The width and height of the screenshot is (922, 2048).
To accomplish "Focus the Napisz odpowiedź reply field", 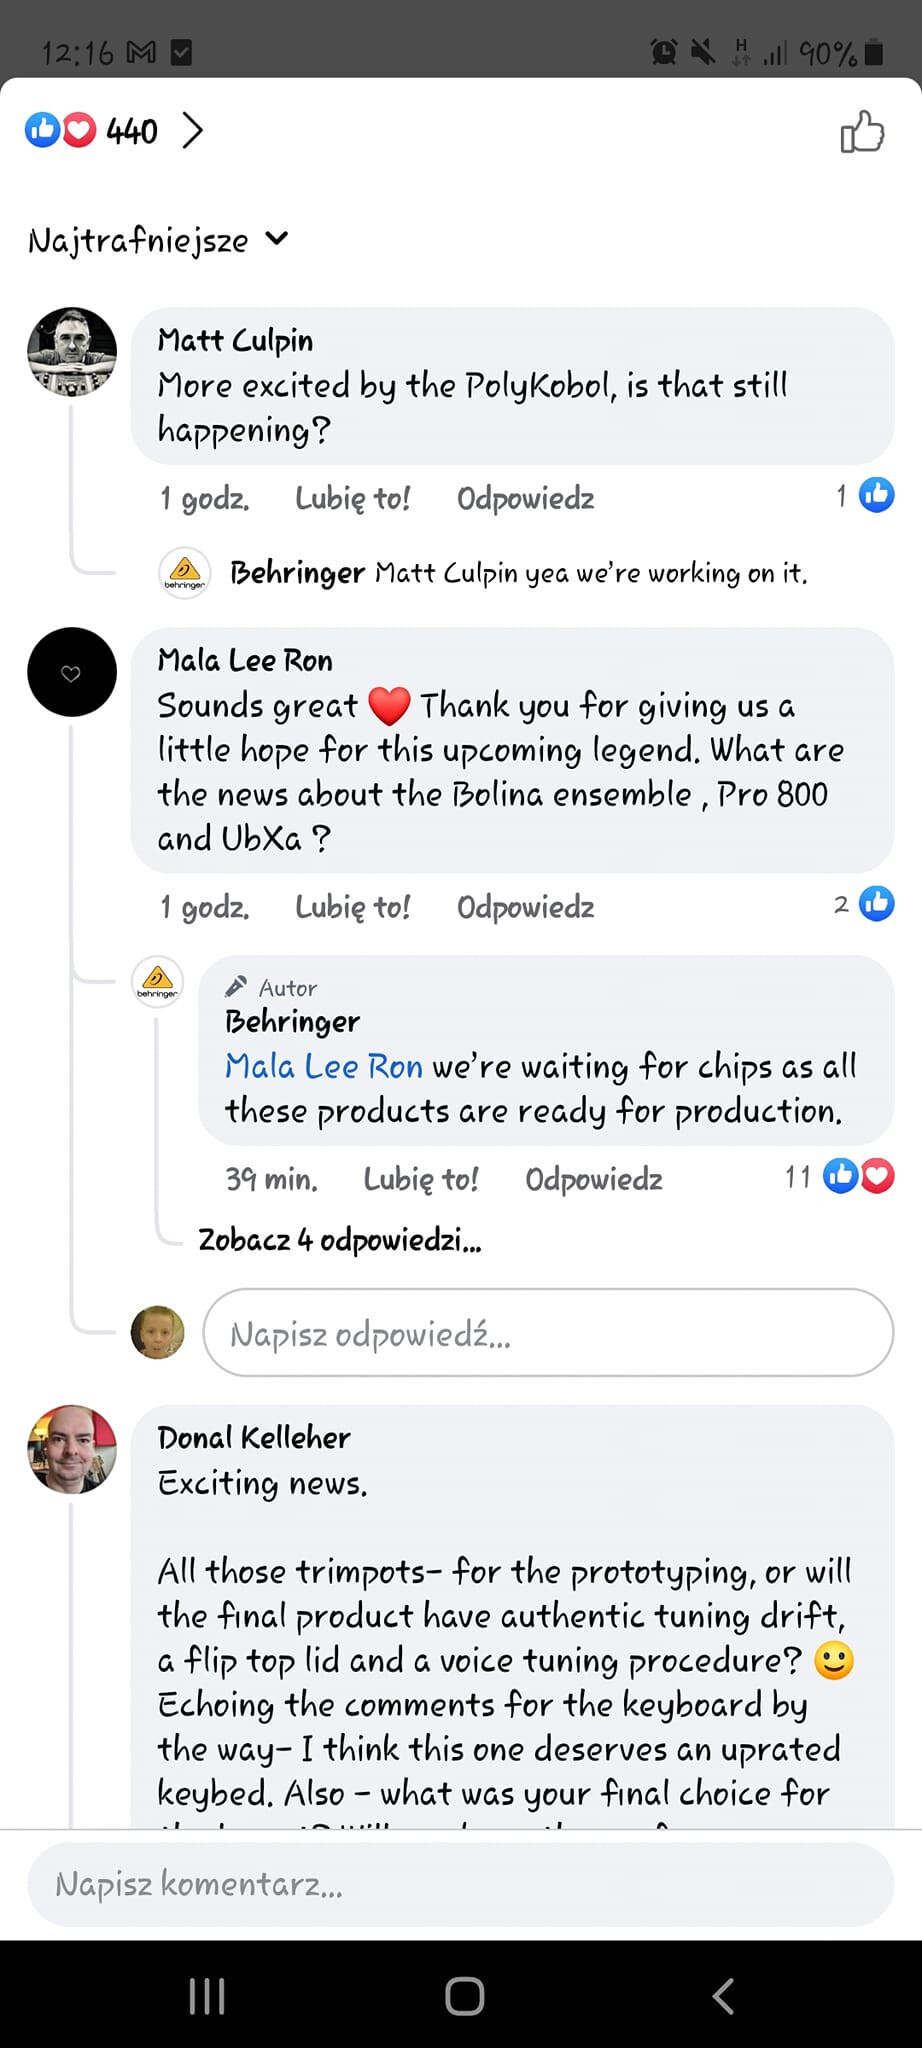I will point(548,1333).
